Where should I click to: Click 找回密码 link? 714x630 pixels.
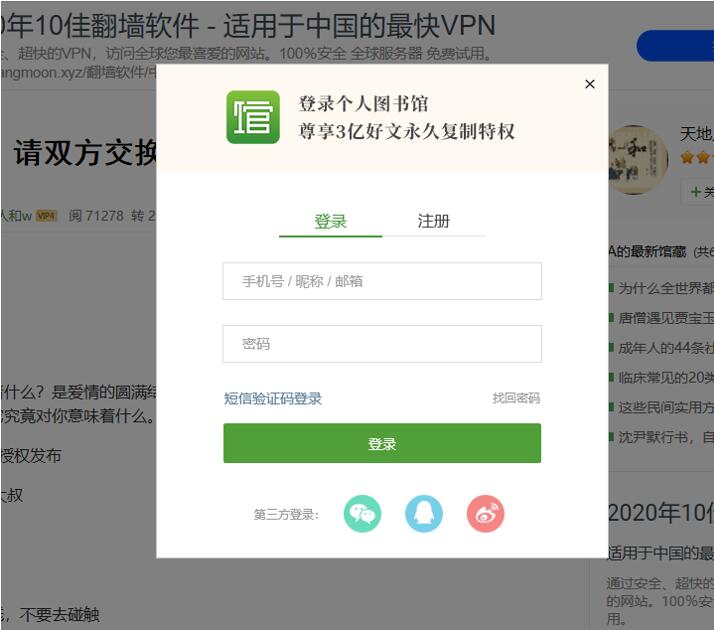(x=516, y=398)
